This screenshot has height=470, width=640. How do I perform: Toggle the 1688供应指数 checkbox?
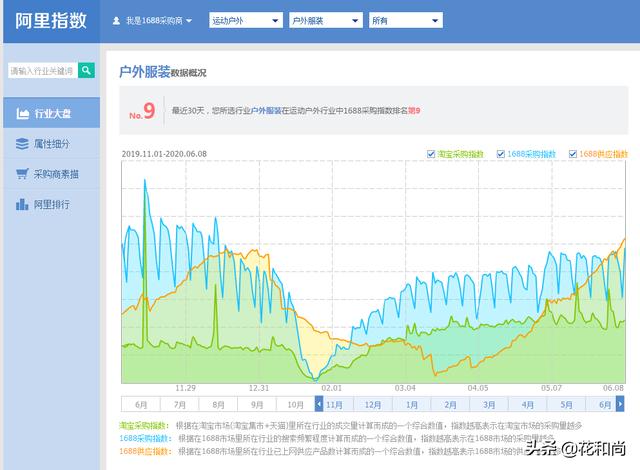click(573, 154)
